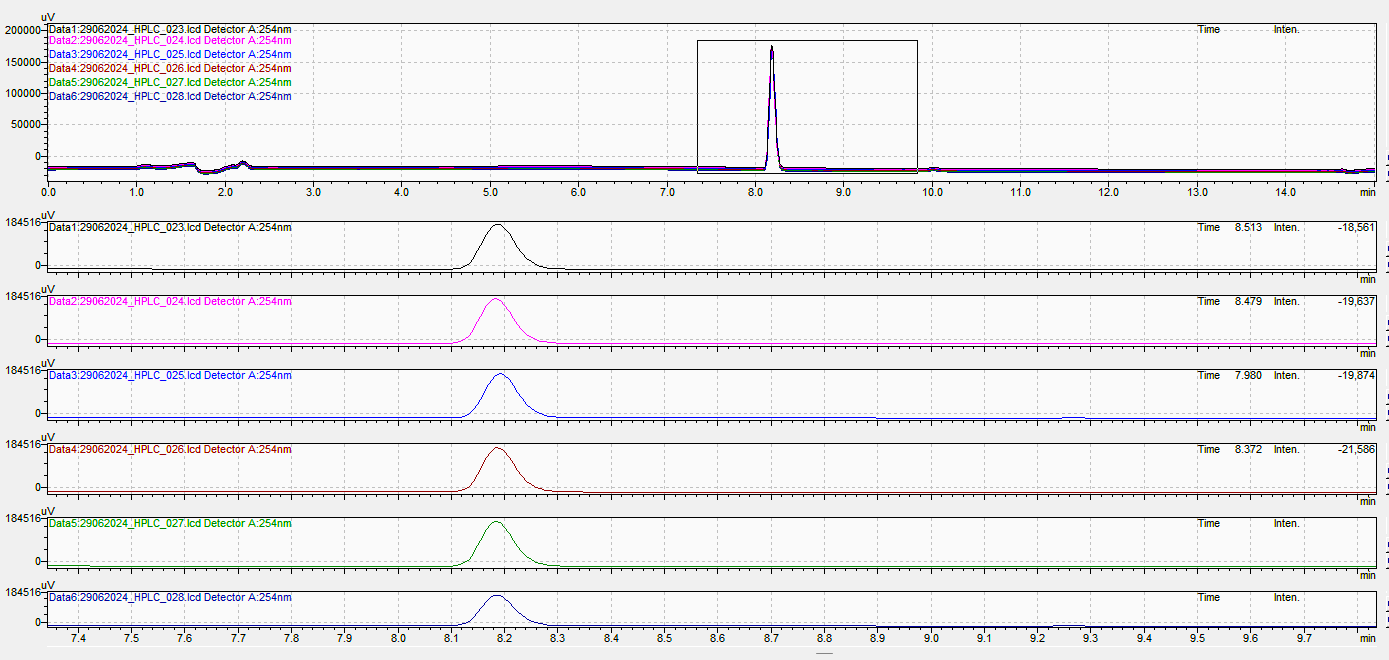Click the 7.980 time value in Data3 panel
This screenshot has height=660, width=1389.
(x=1246, y=376)
